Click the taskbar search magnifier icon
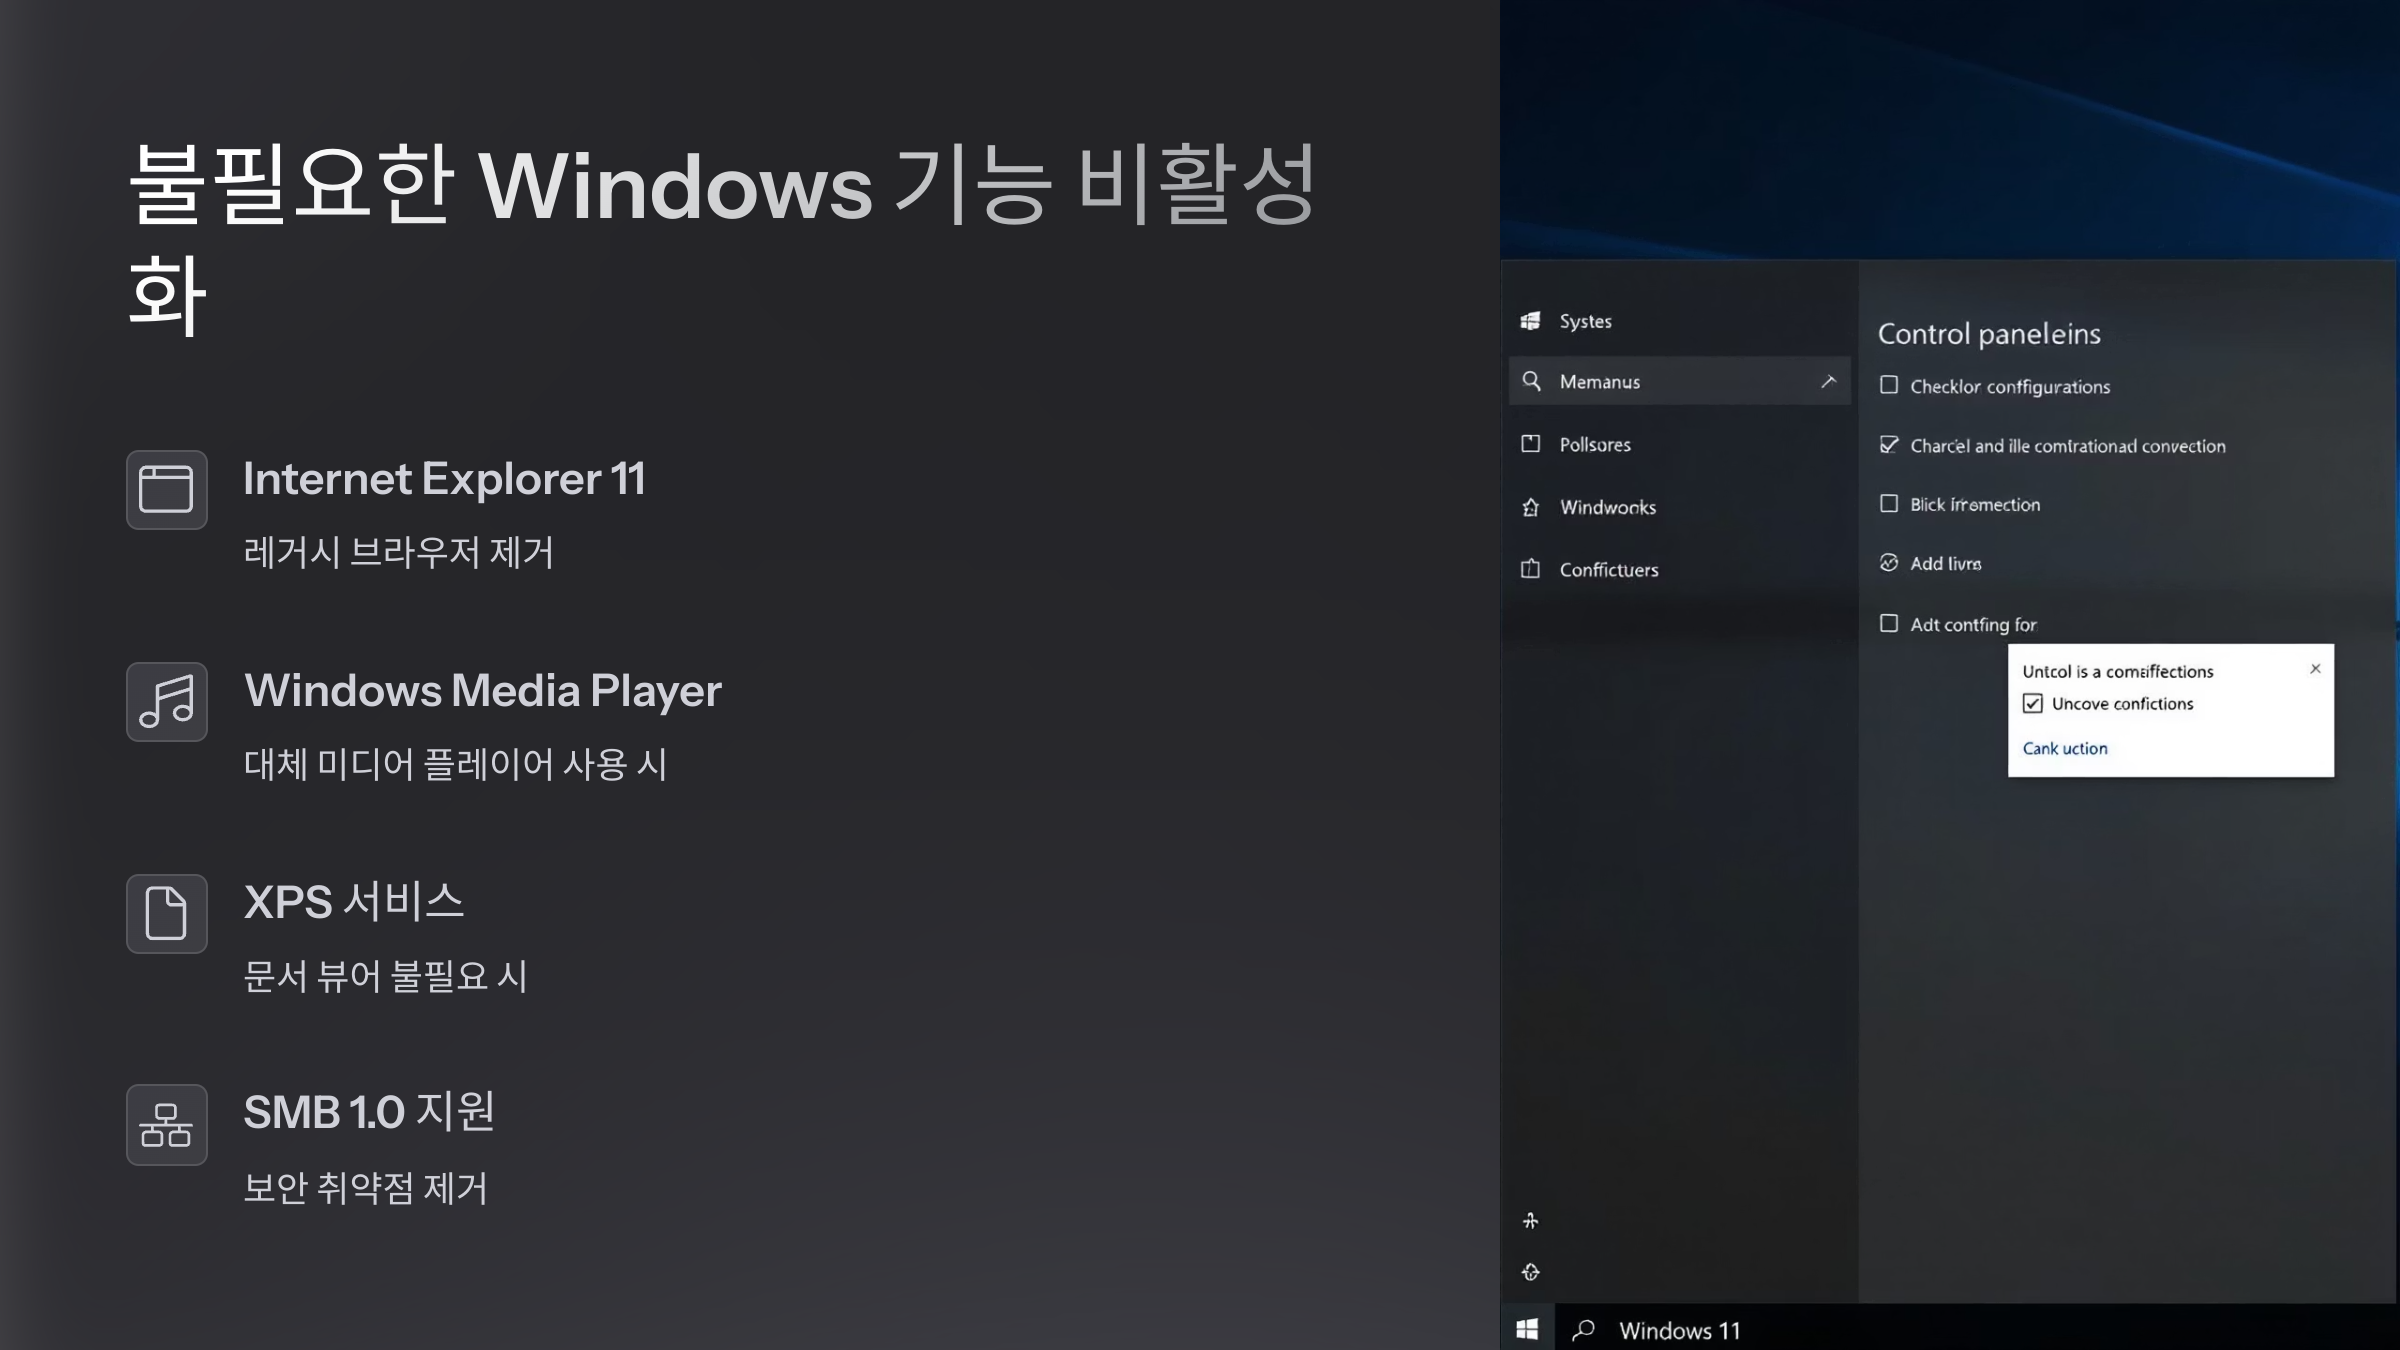Screen dimensions: 2400x1350 coord(1583,1330)
